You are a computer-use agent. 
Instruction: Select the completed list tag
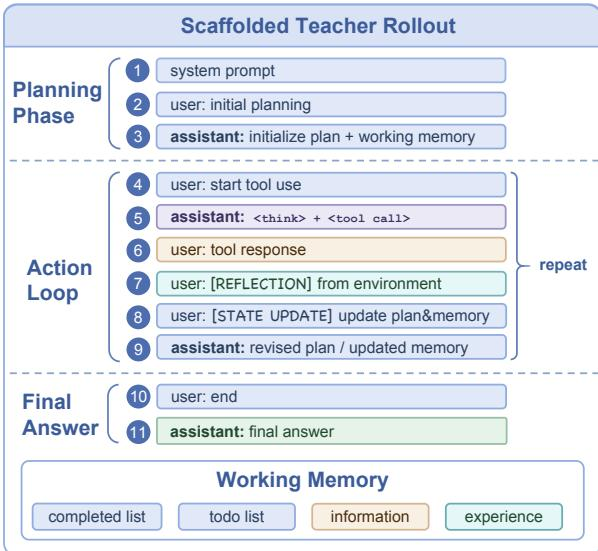click(97, 517)
